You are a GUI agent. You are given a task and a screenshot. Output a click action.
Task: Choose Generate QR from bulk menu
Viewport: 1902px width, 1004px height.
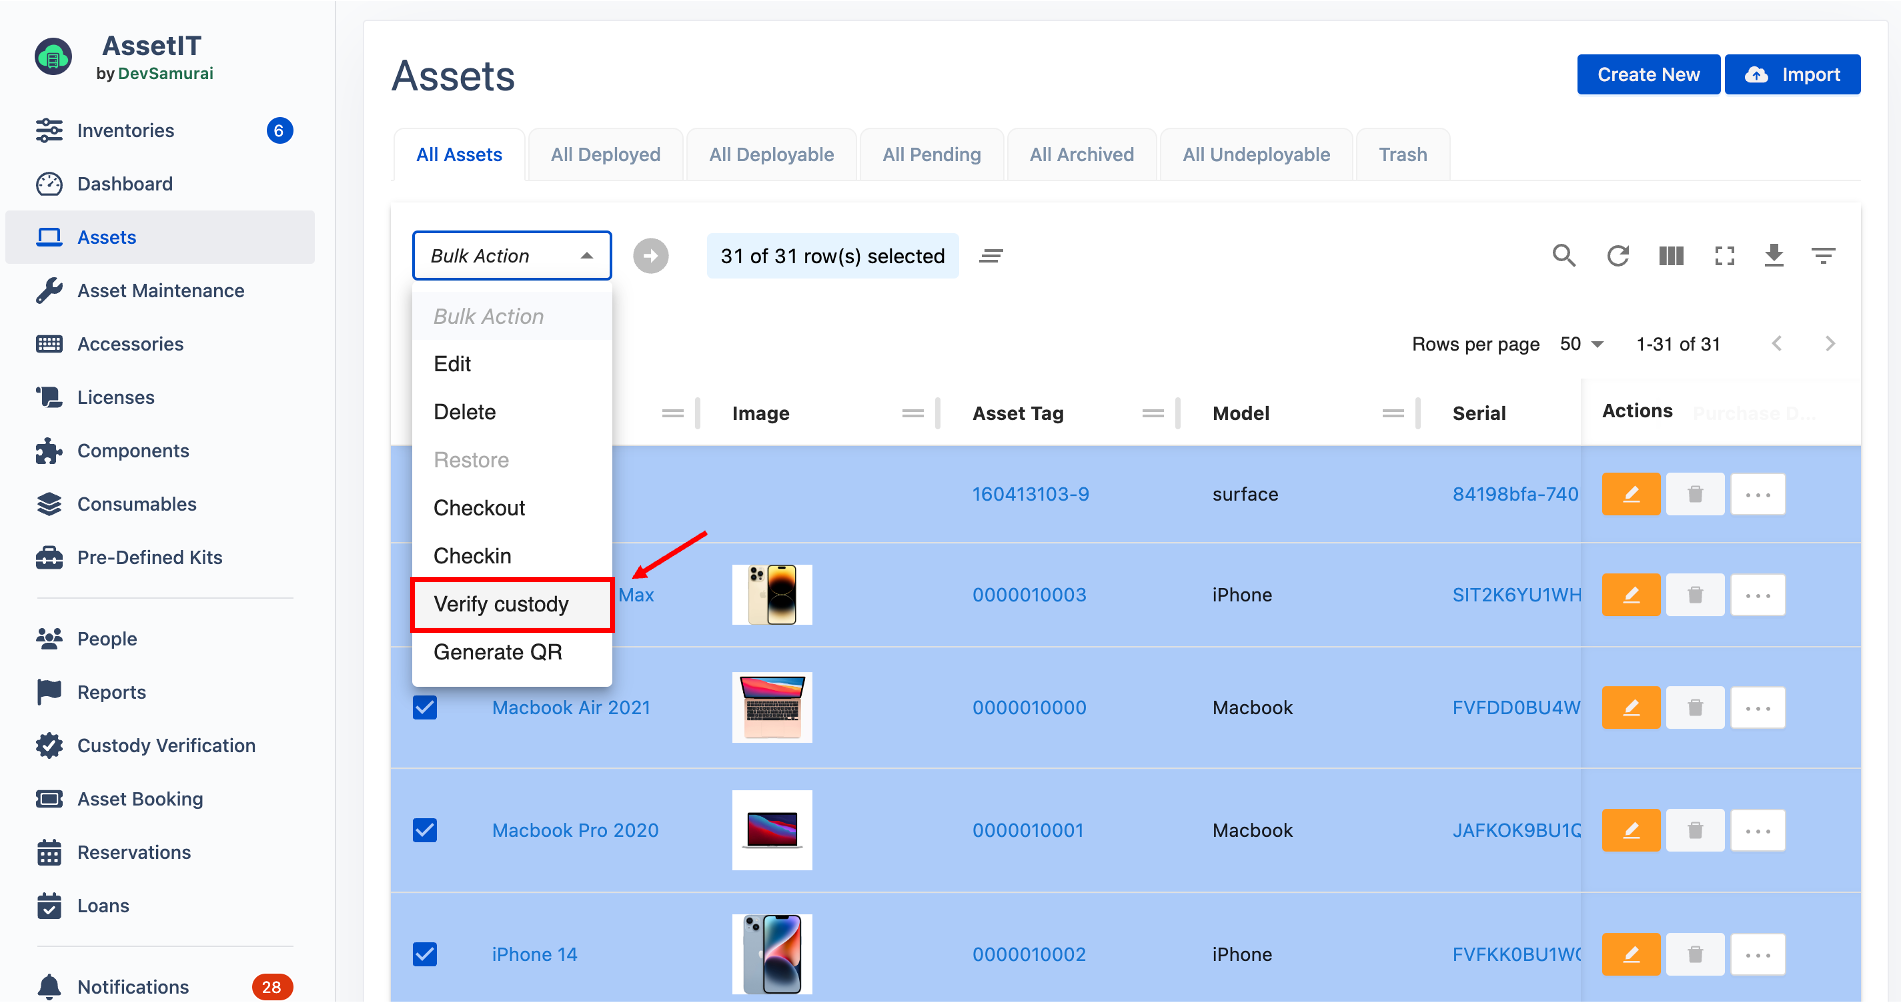coord(498,652)
